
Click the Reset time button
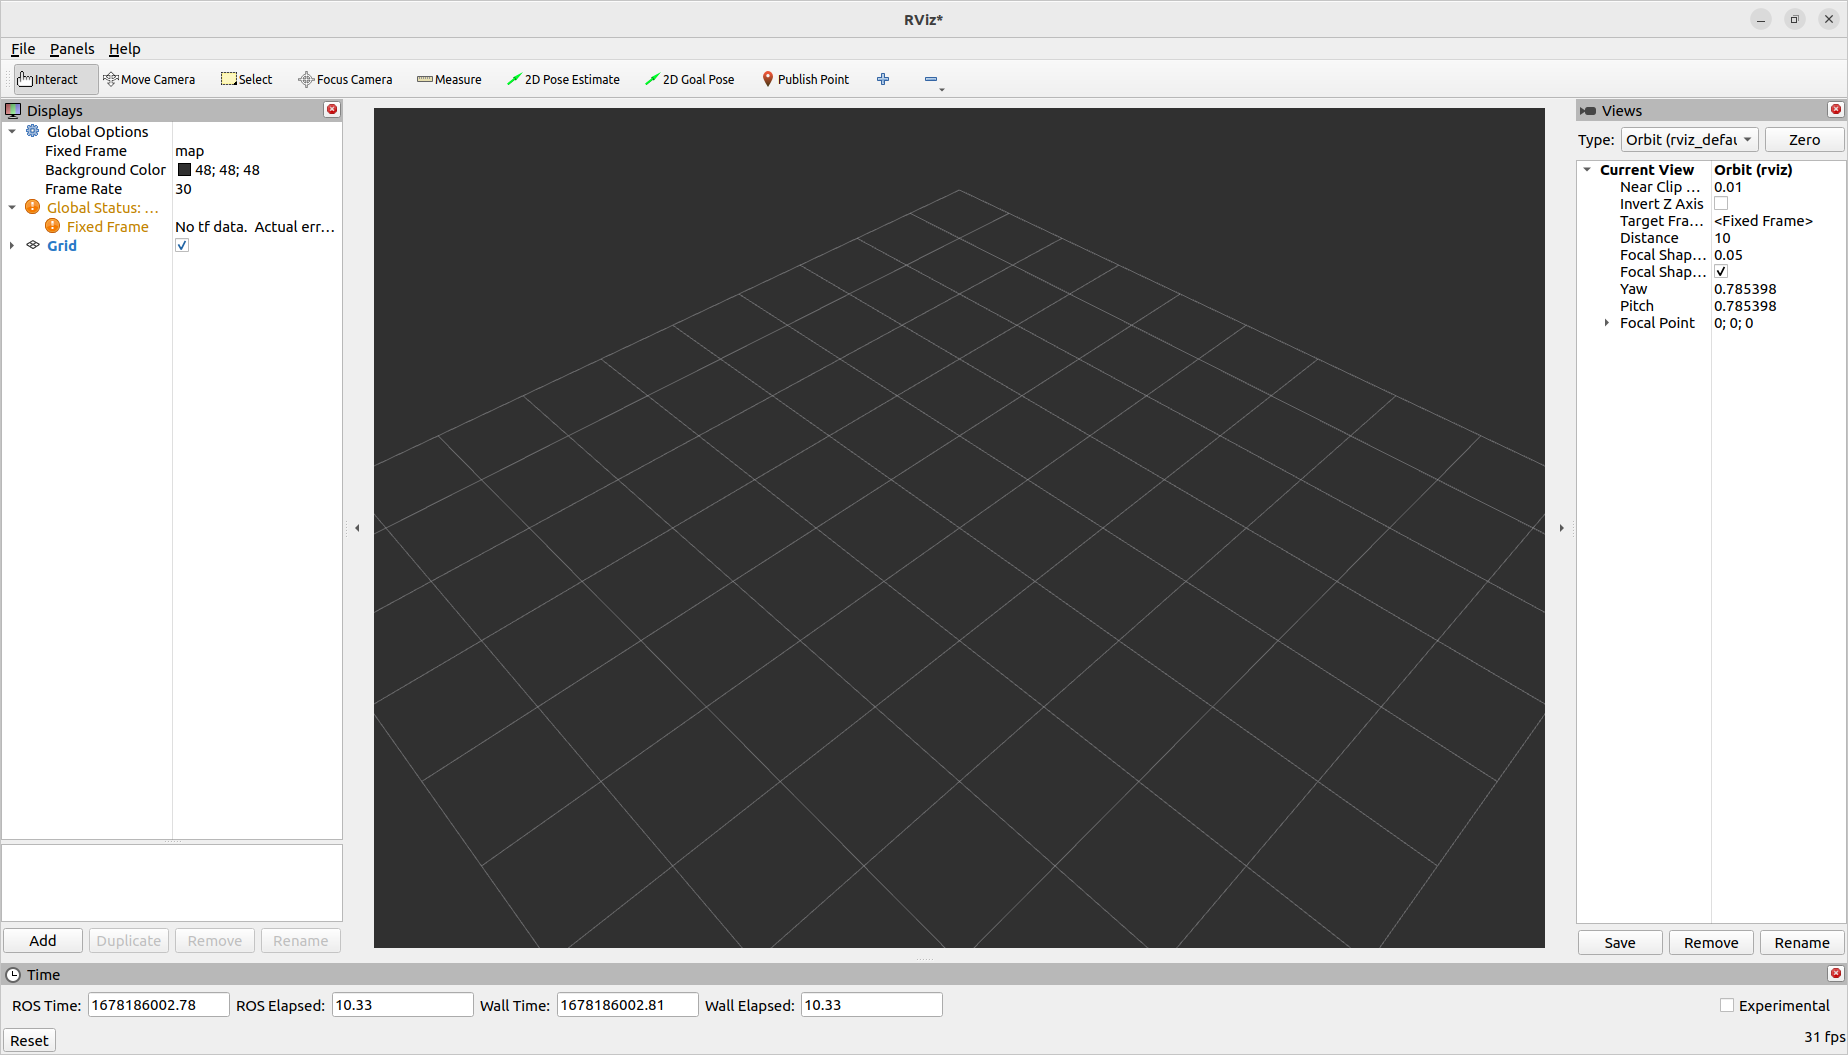coord(29,1041)
